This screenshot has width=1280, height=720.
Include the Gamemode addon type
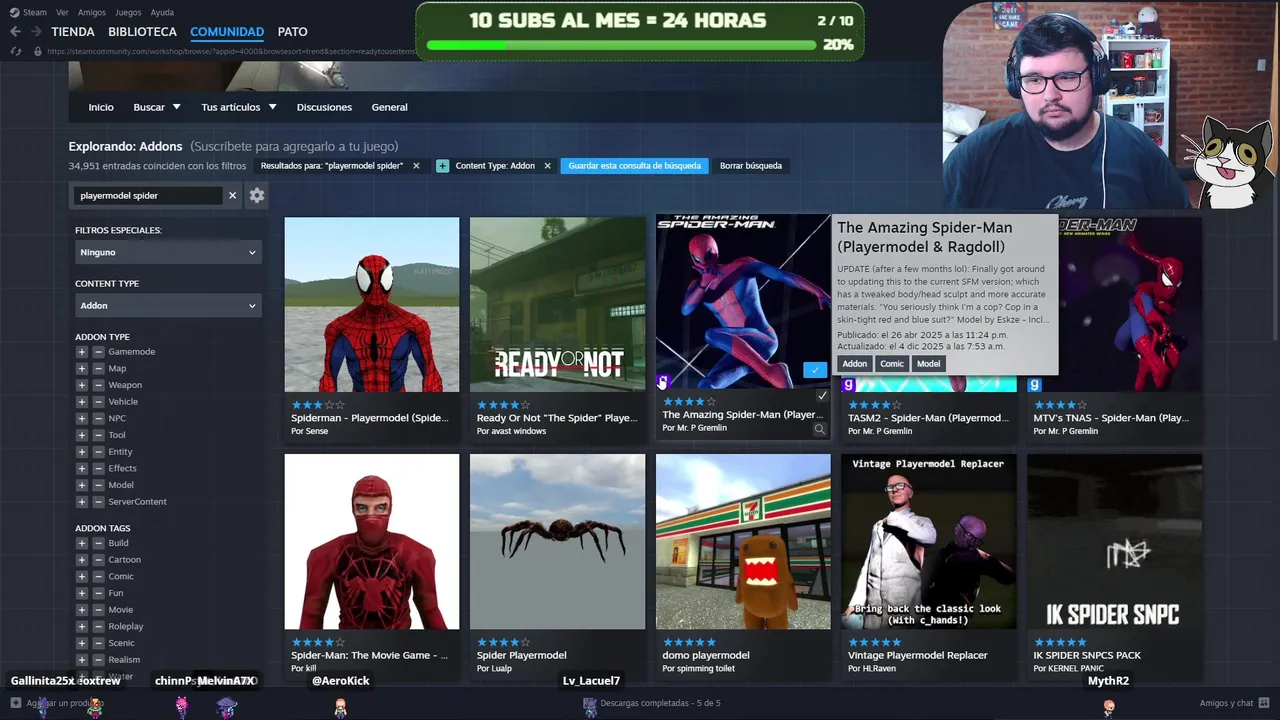click(x=82, y=352)
